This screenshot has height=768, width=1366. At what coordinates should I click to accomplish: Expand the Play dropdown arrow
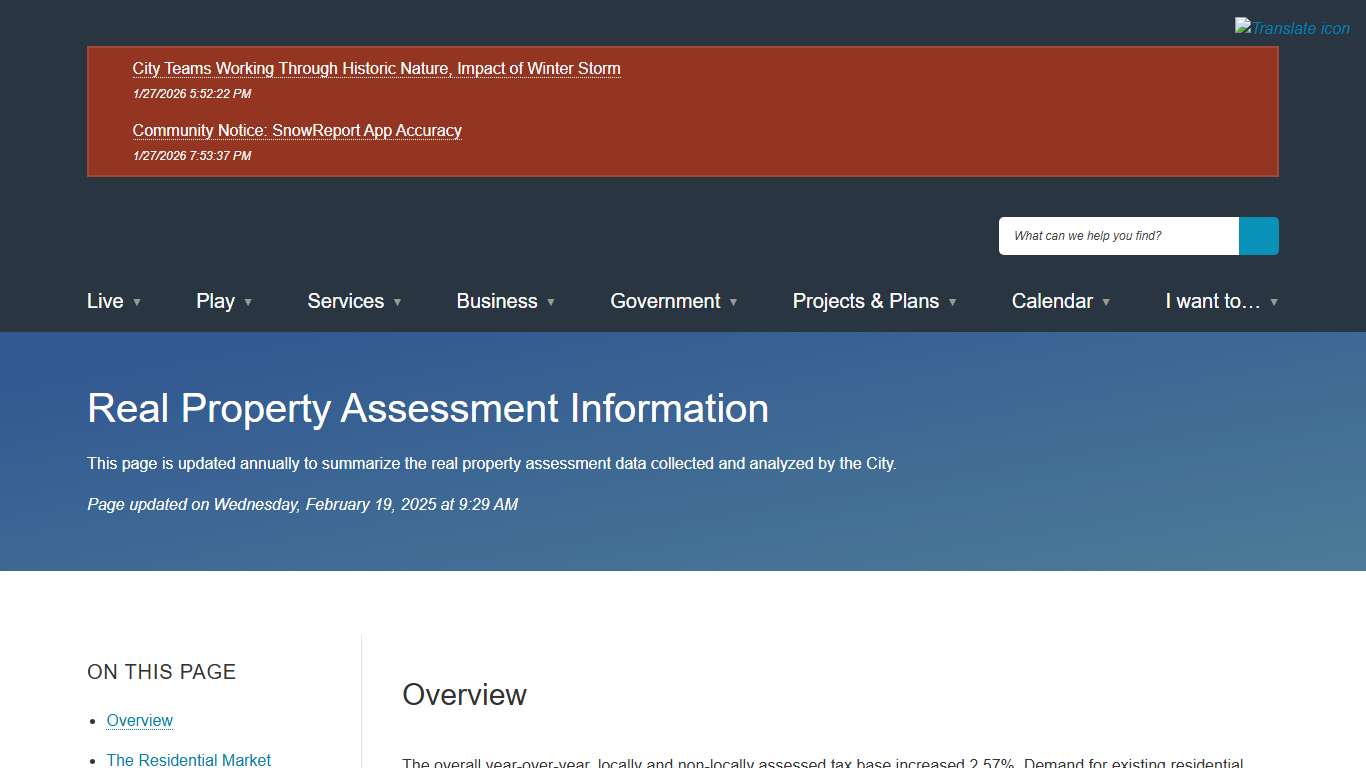(x=247, y=302)
